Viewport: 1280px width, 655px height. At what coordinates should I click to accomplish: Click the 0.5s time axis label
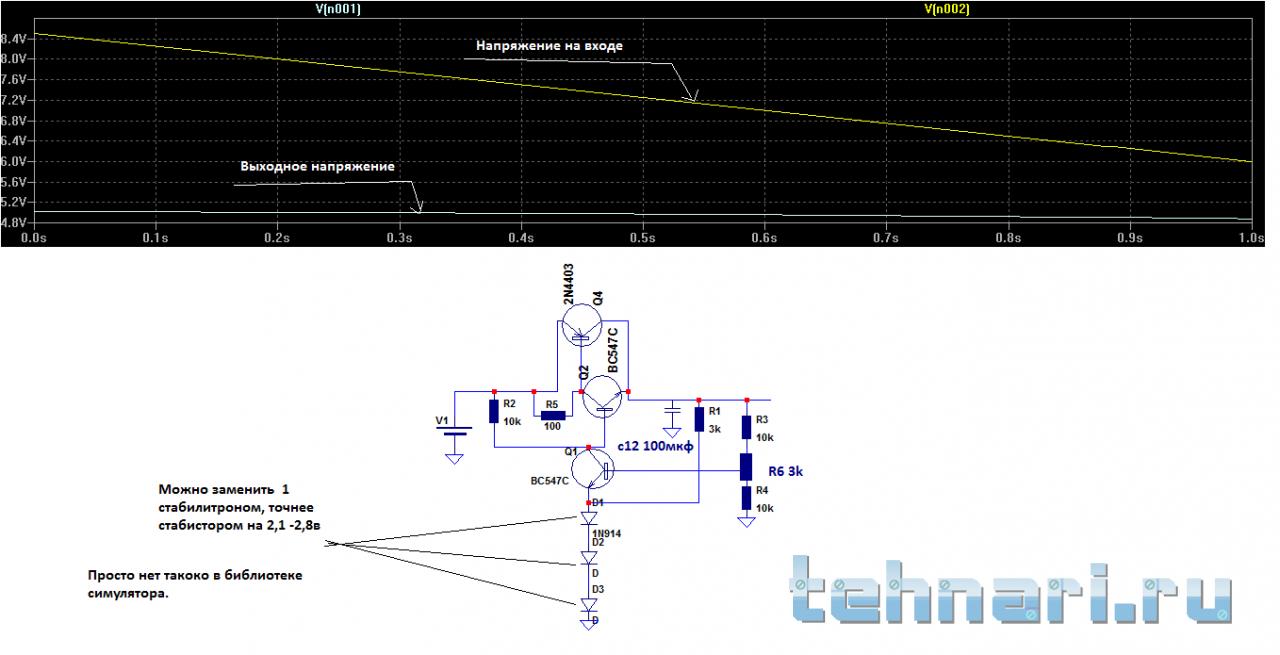[x=642, y=239]
